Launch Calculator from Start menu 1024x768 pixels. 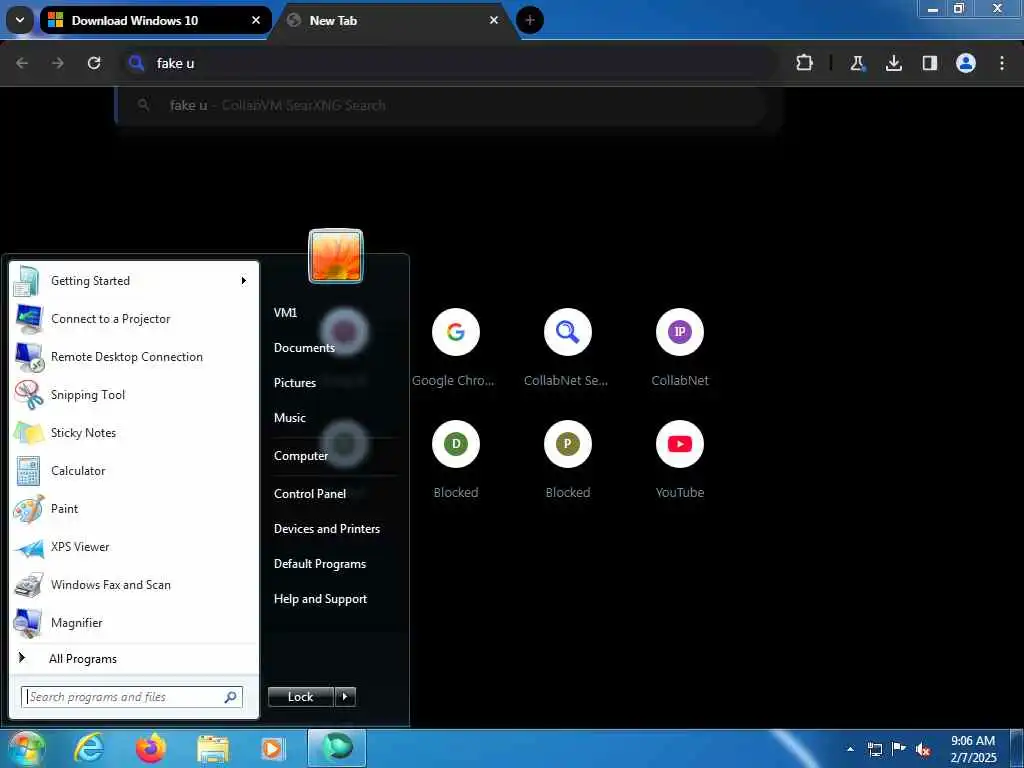(x=134, y=470)
